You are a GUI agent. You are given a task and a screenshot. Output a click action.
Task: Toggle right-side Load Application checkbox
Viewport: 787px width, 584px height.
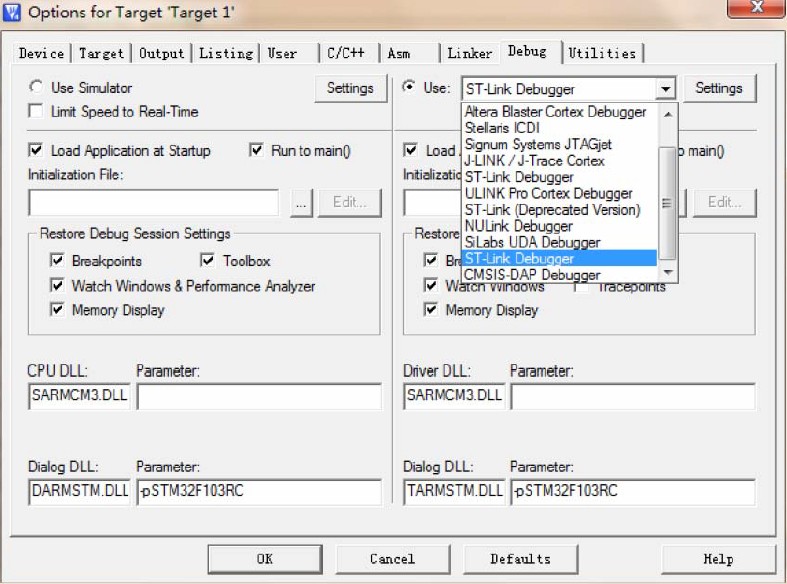411,150
